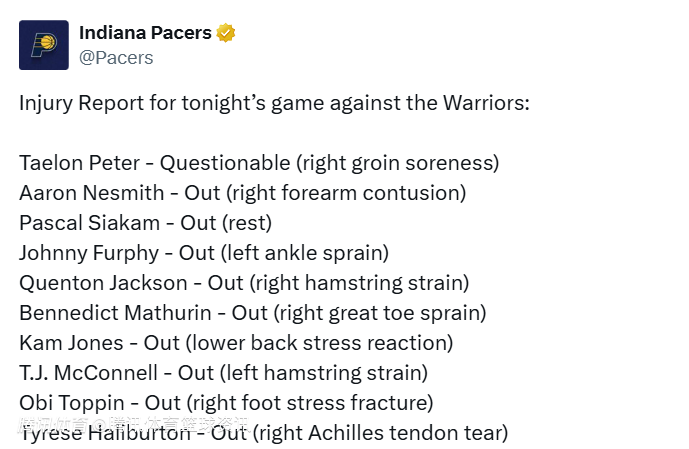Select the T.J. McConnell hamstring line

pos(223,373)
